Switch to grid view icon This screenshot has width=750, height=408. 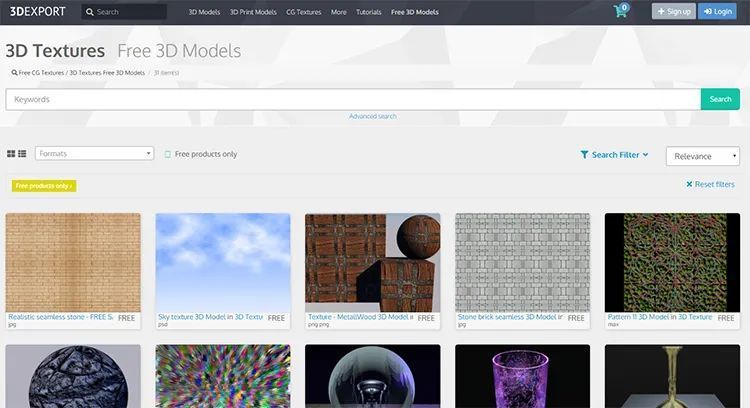click(11, 154)
